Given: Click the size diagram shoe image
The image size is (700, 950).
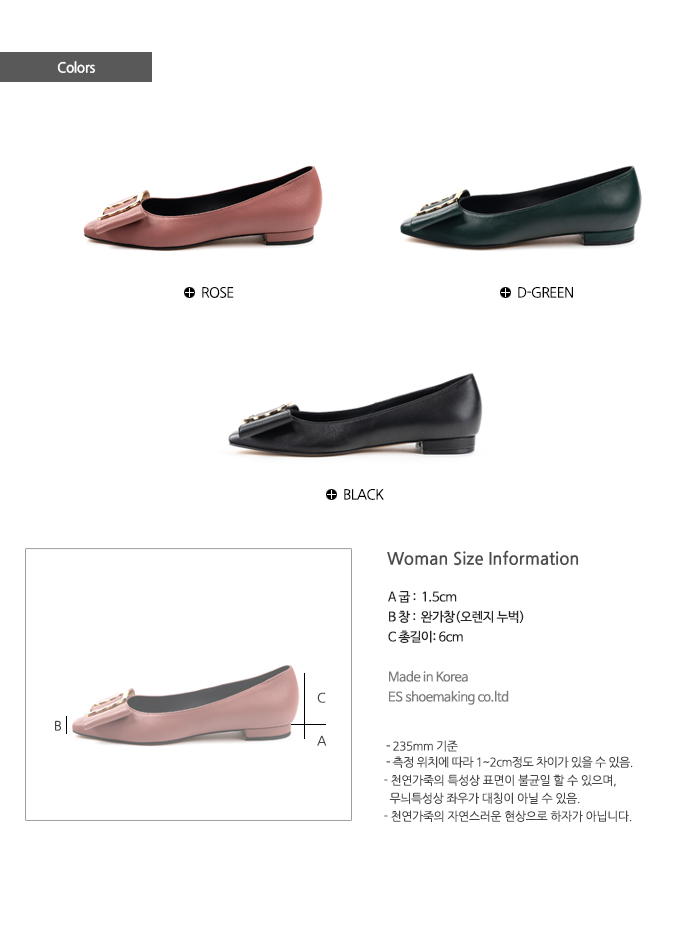Looking at the screenshot, I should coord(185,703).
